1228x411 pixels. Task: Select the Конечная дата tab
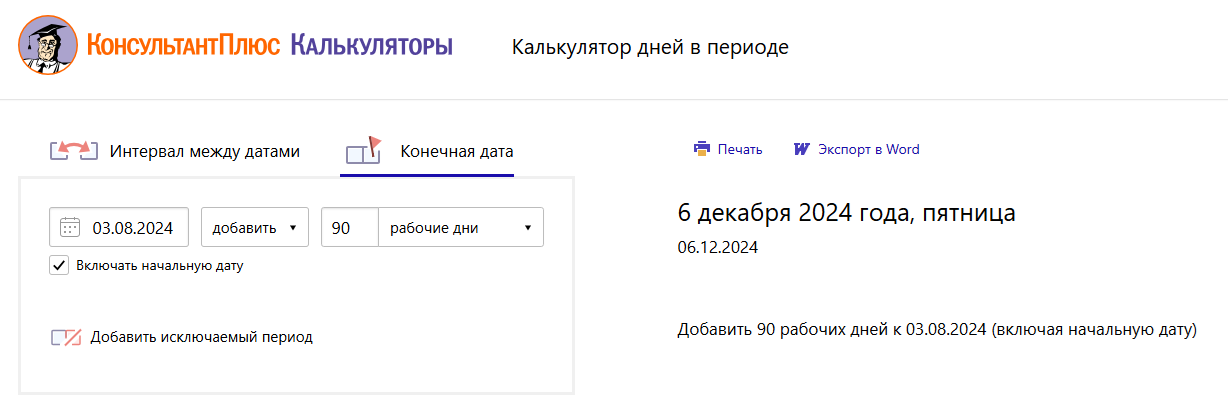tap(456, 152)
